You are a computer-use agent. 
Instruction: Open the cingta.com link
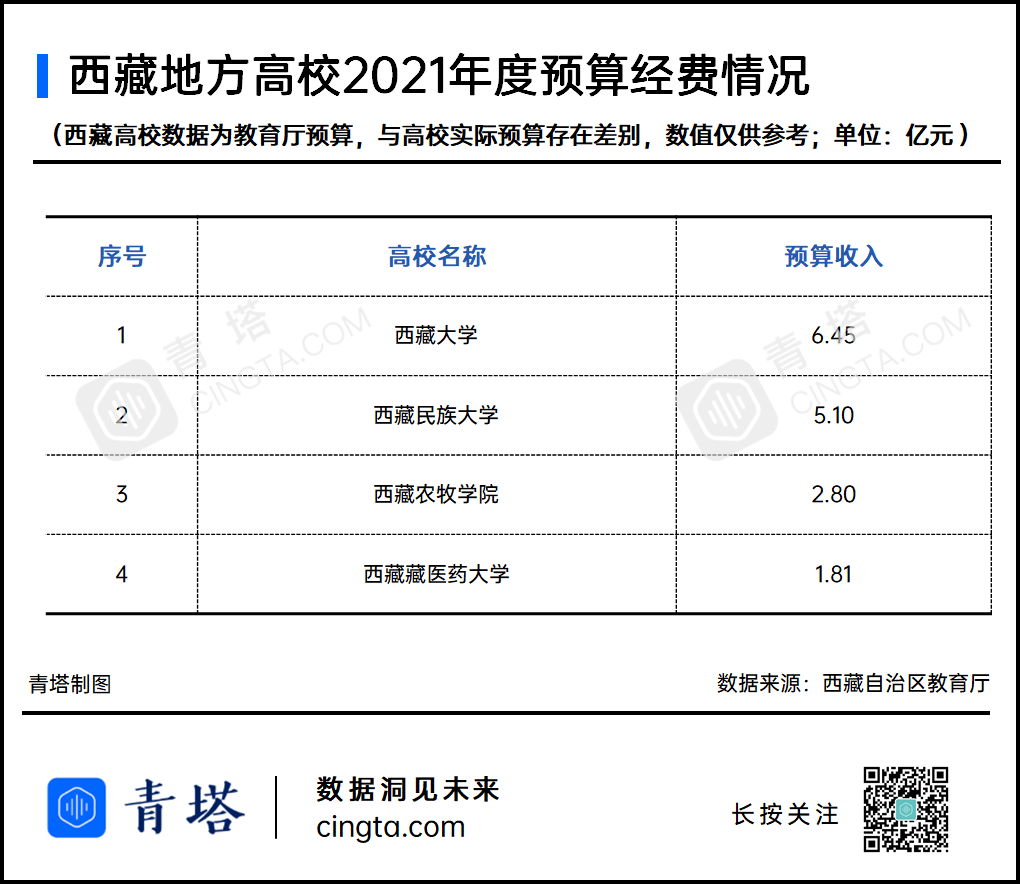point(390,828)
